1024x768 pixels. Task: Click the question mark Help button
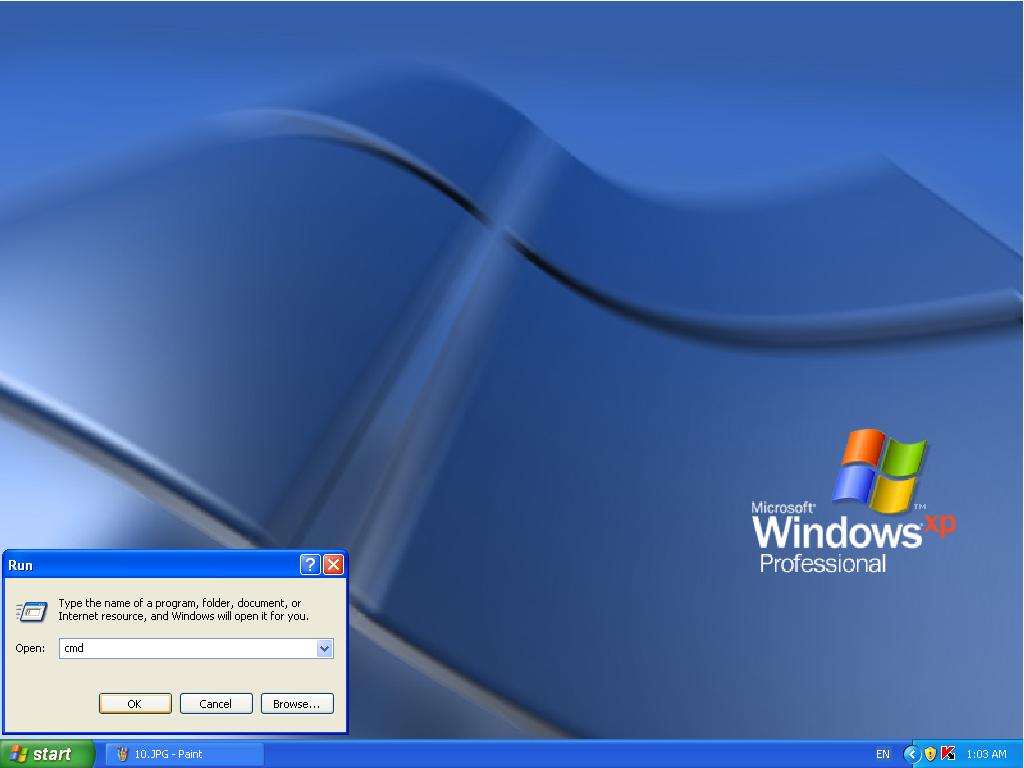[x=310, y=565]
